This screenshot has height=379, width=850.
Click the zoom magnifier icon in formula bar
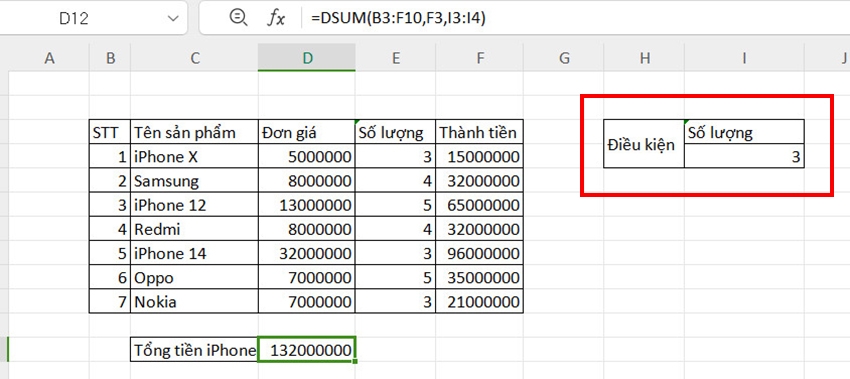(238, 18)
